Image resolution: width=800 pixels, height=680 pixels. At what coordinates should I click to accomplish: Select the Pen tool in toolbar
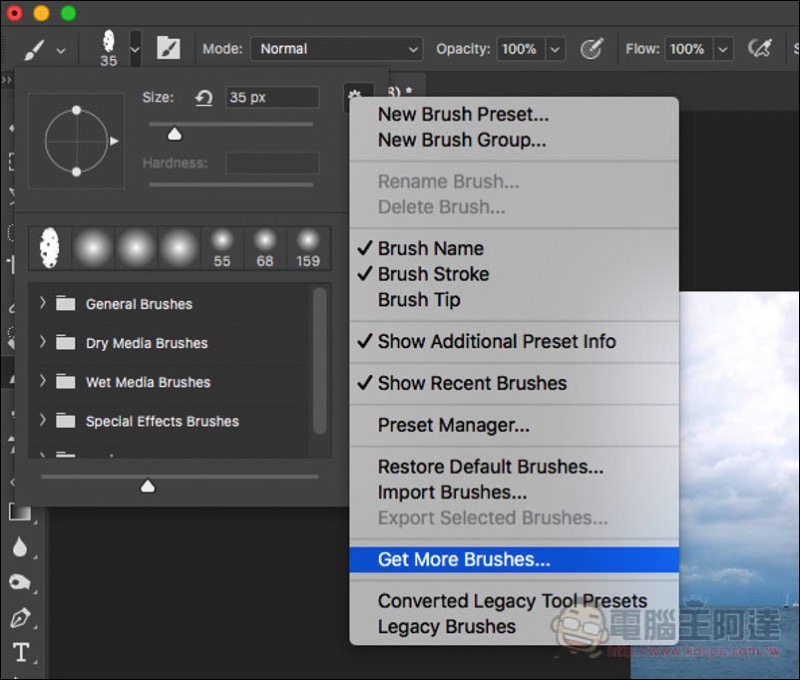[20, 617]
